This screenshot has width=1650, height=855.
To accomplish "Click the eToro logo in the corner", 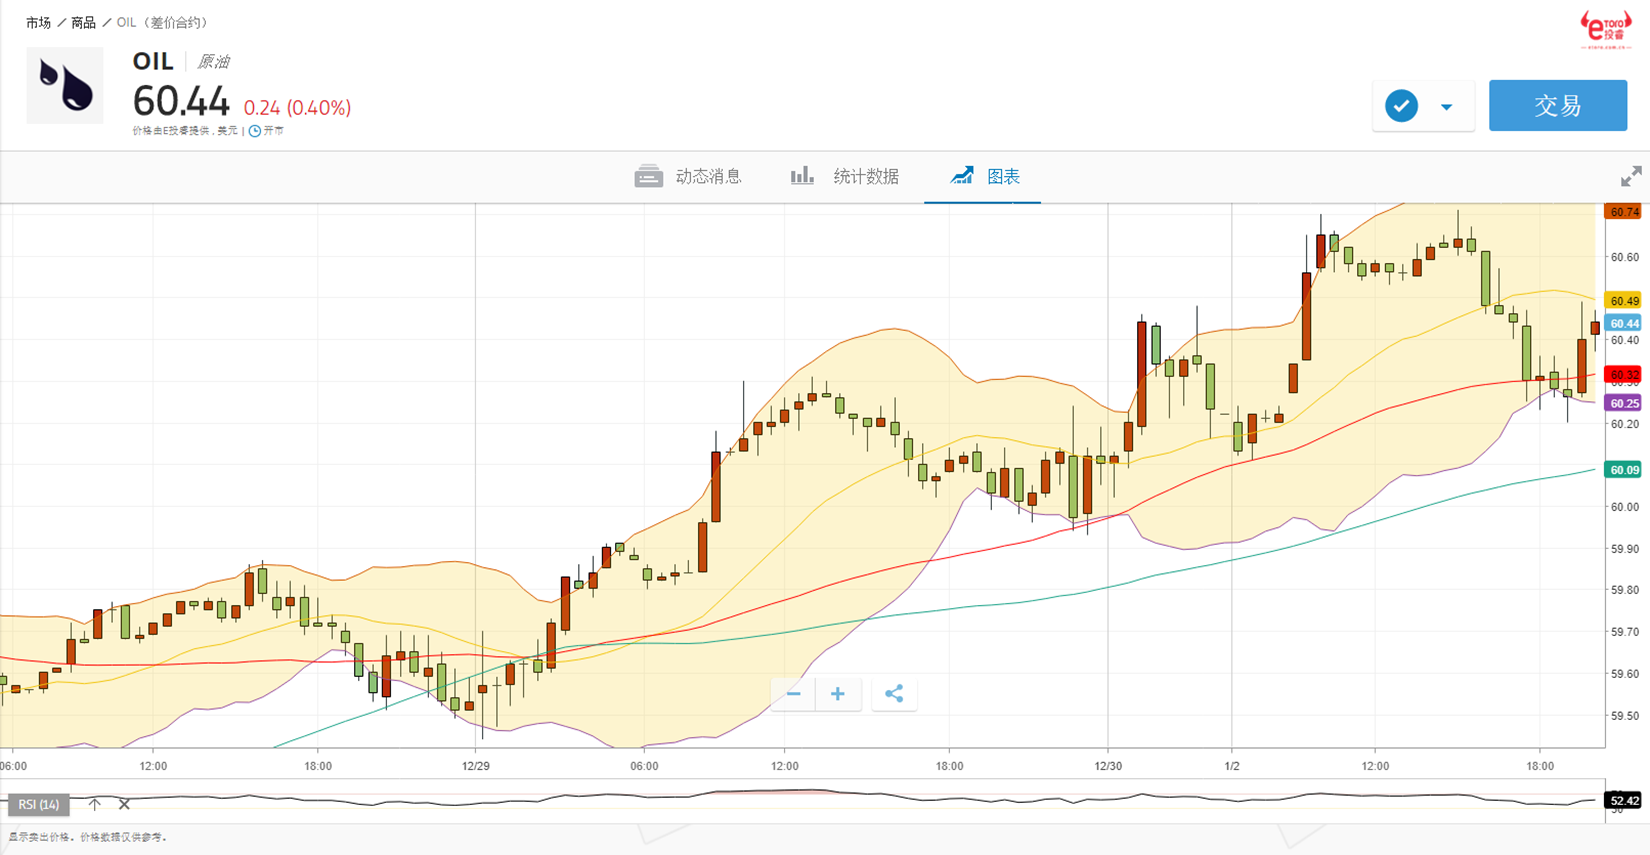I will tap(1606, 28).
